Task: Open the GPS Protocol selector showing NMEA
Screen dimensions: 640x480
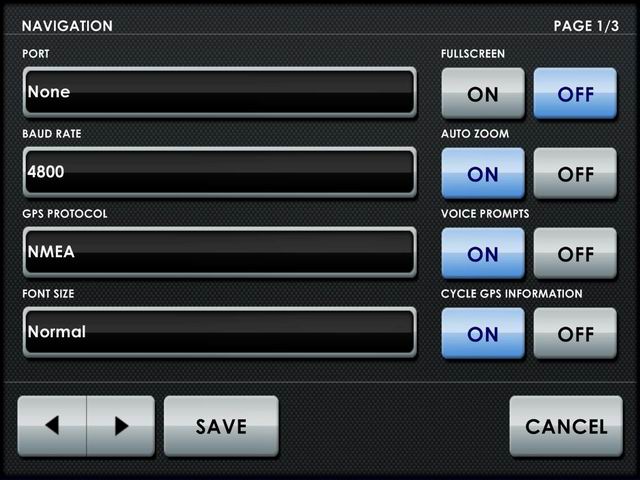Action: 220,252
